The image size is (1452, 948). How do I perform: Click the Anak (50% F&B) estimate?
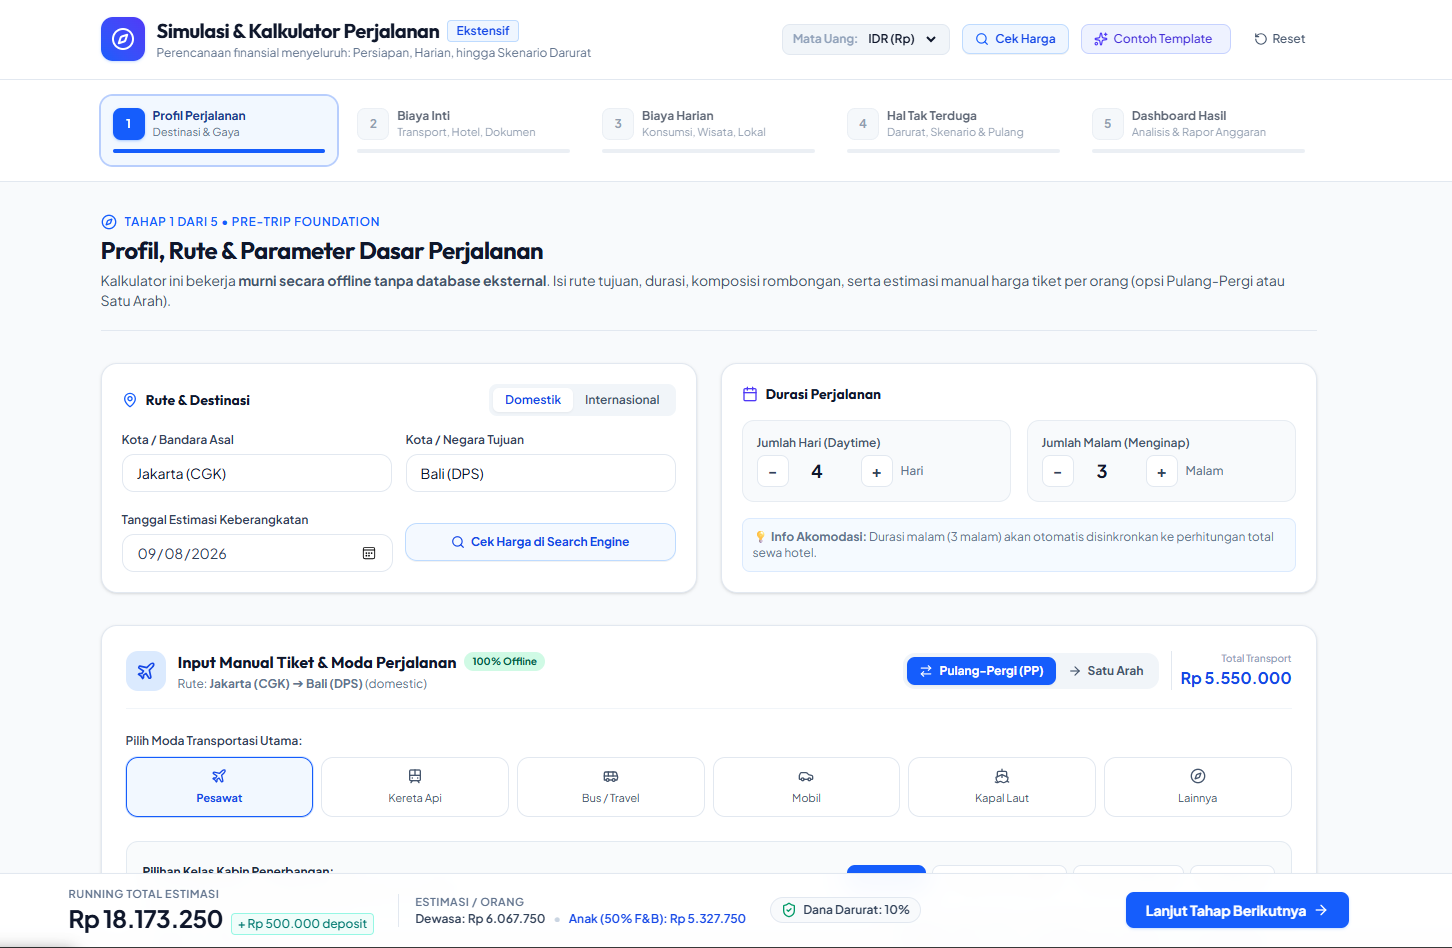pos(657,919)
